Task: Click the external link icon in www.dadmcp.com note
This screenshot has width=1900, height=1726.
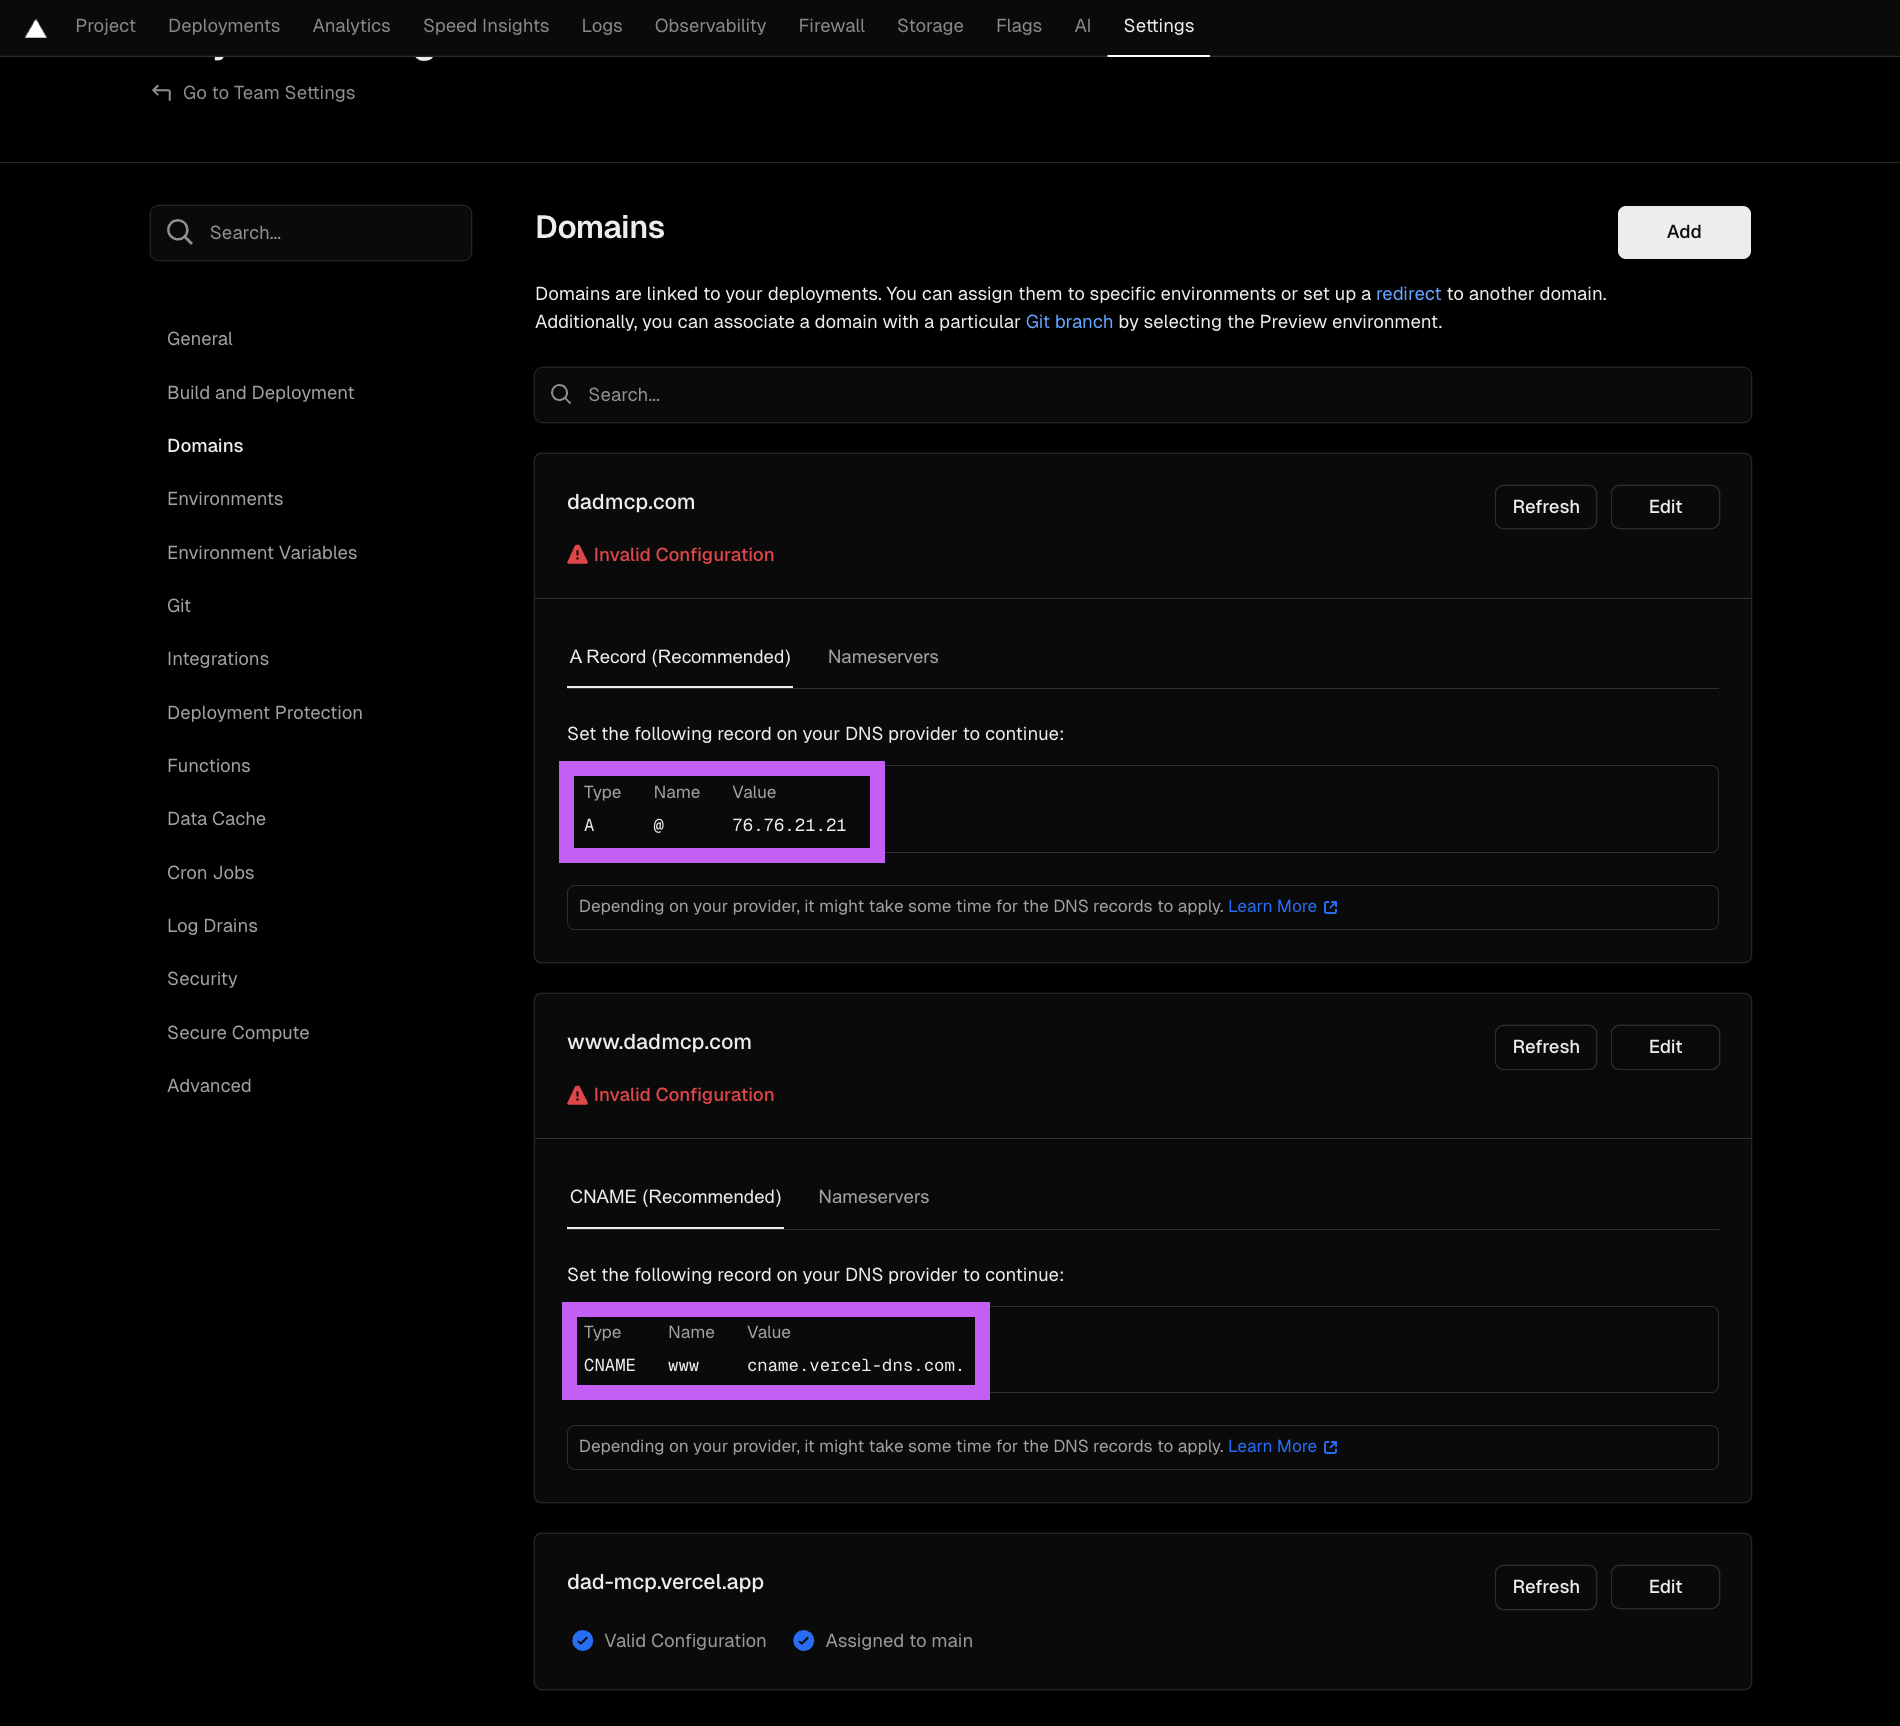Action: [x=1331, y=1447]
